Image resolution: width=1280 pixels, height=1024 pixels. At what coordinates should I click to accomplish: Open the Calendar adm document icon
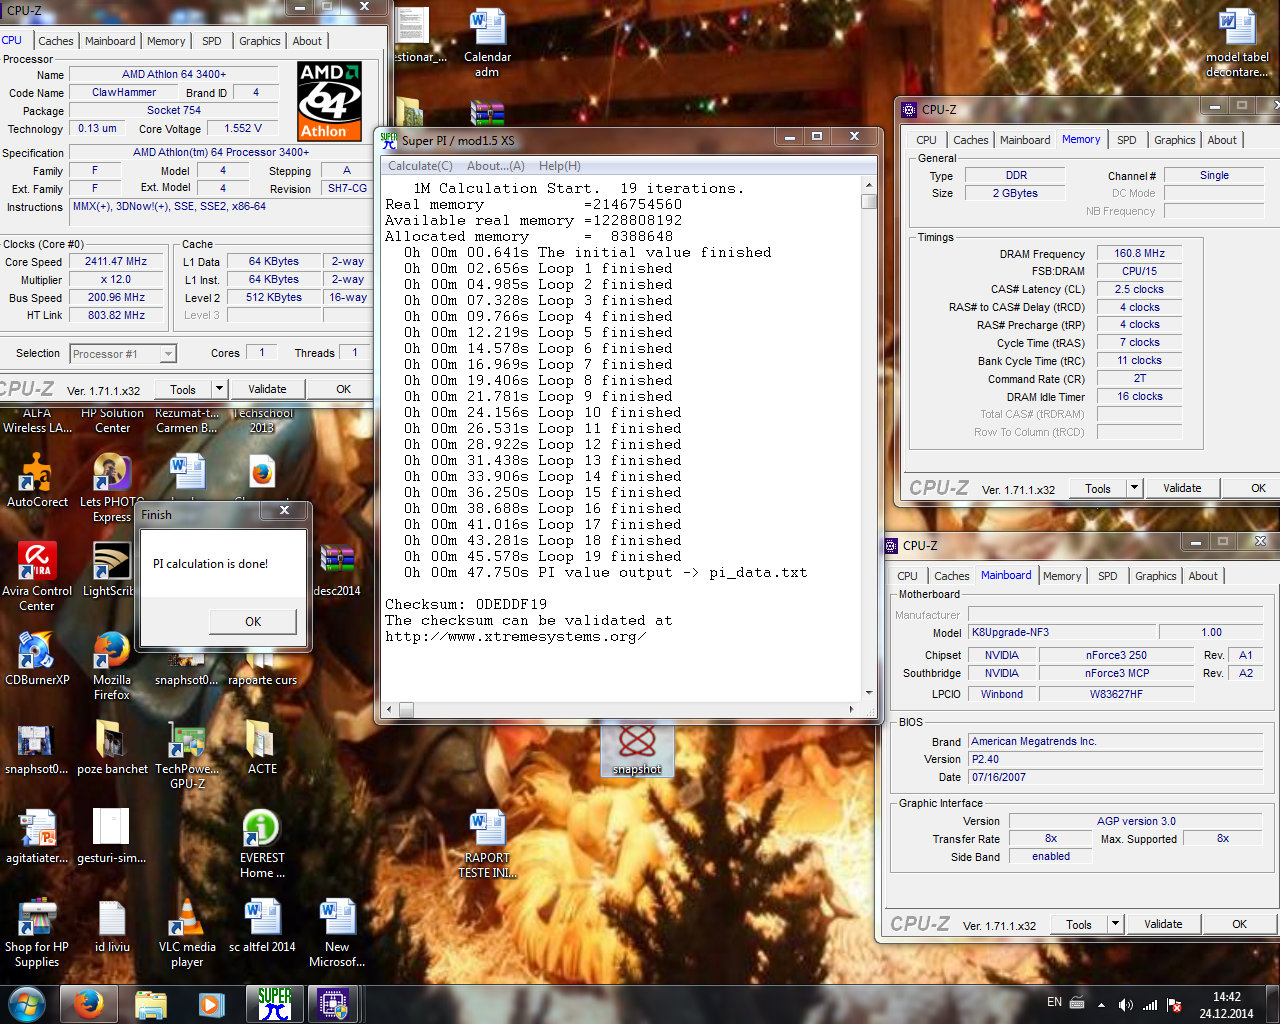click(x=487, y=43)
